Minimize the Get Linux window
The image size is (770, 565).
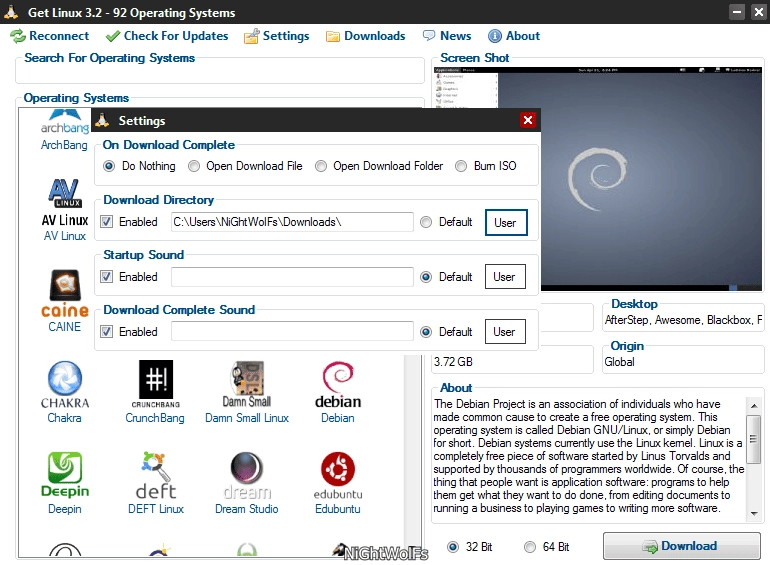(x=737, y=12)
